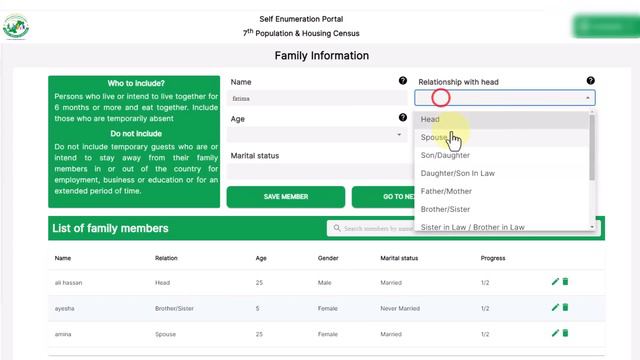The image size is (640, 360).
Task: Open the Relationship with head dropdown
Action: coord(505,98)
